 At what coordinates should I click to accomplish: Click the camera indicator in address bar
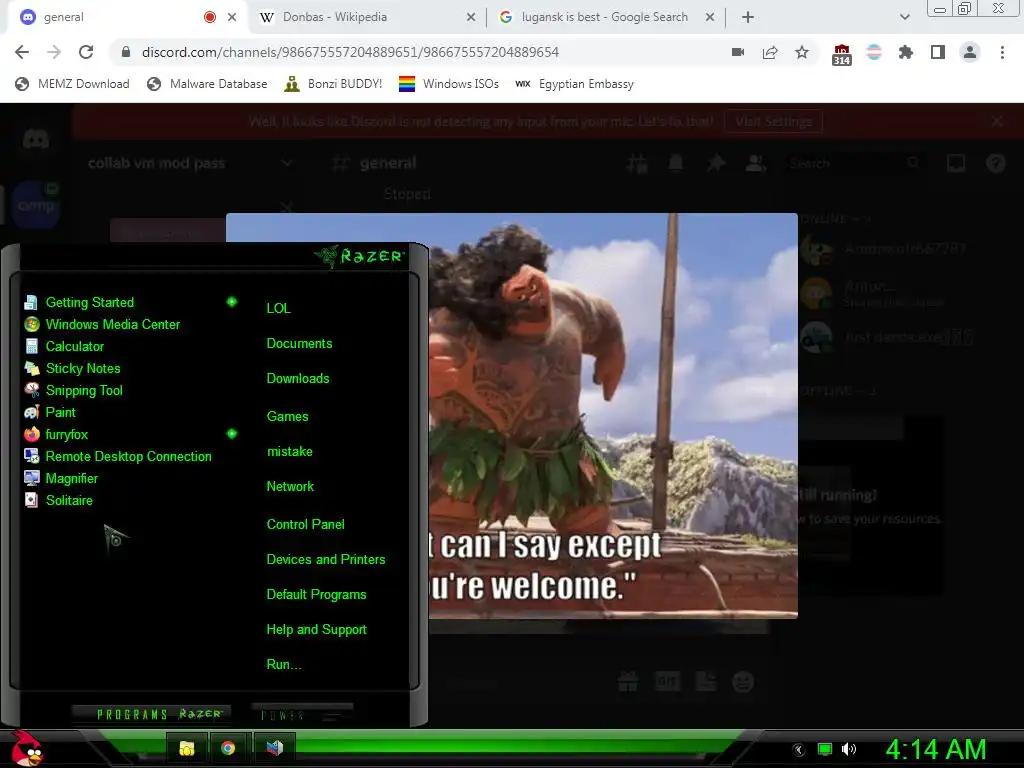(x=738, y=52)
